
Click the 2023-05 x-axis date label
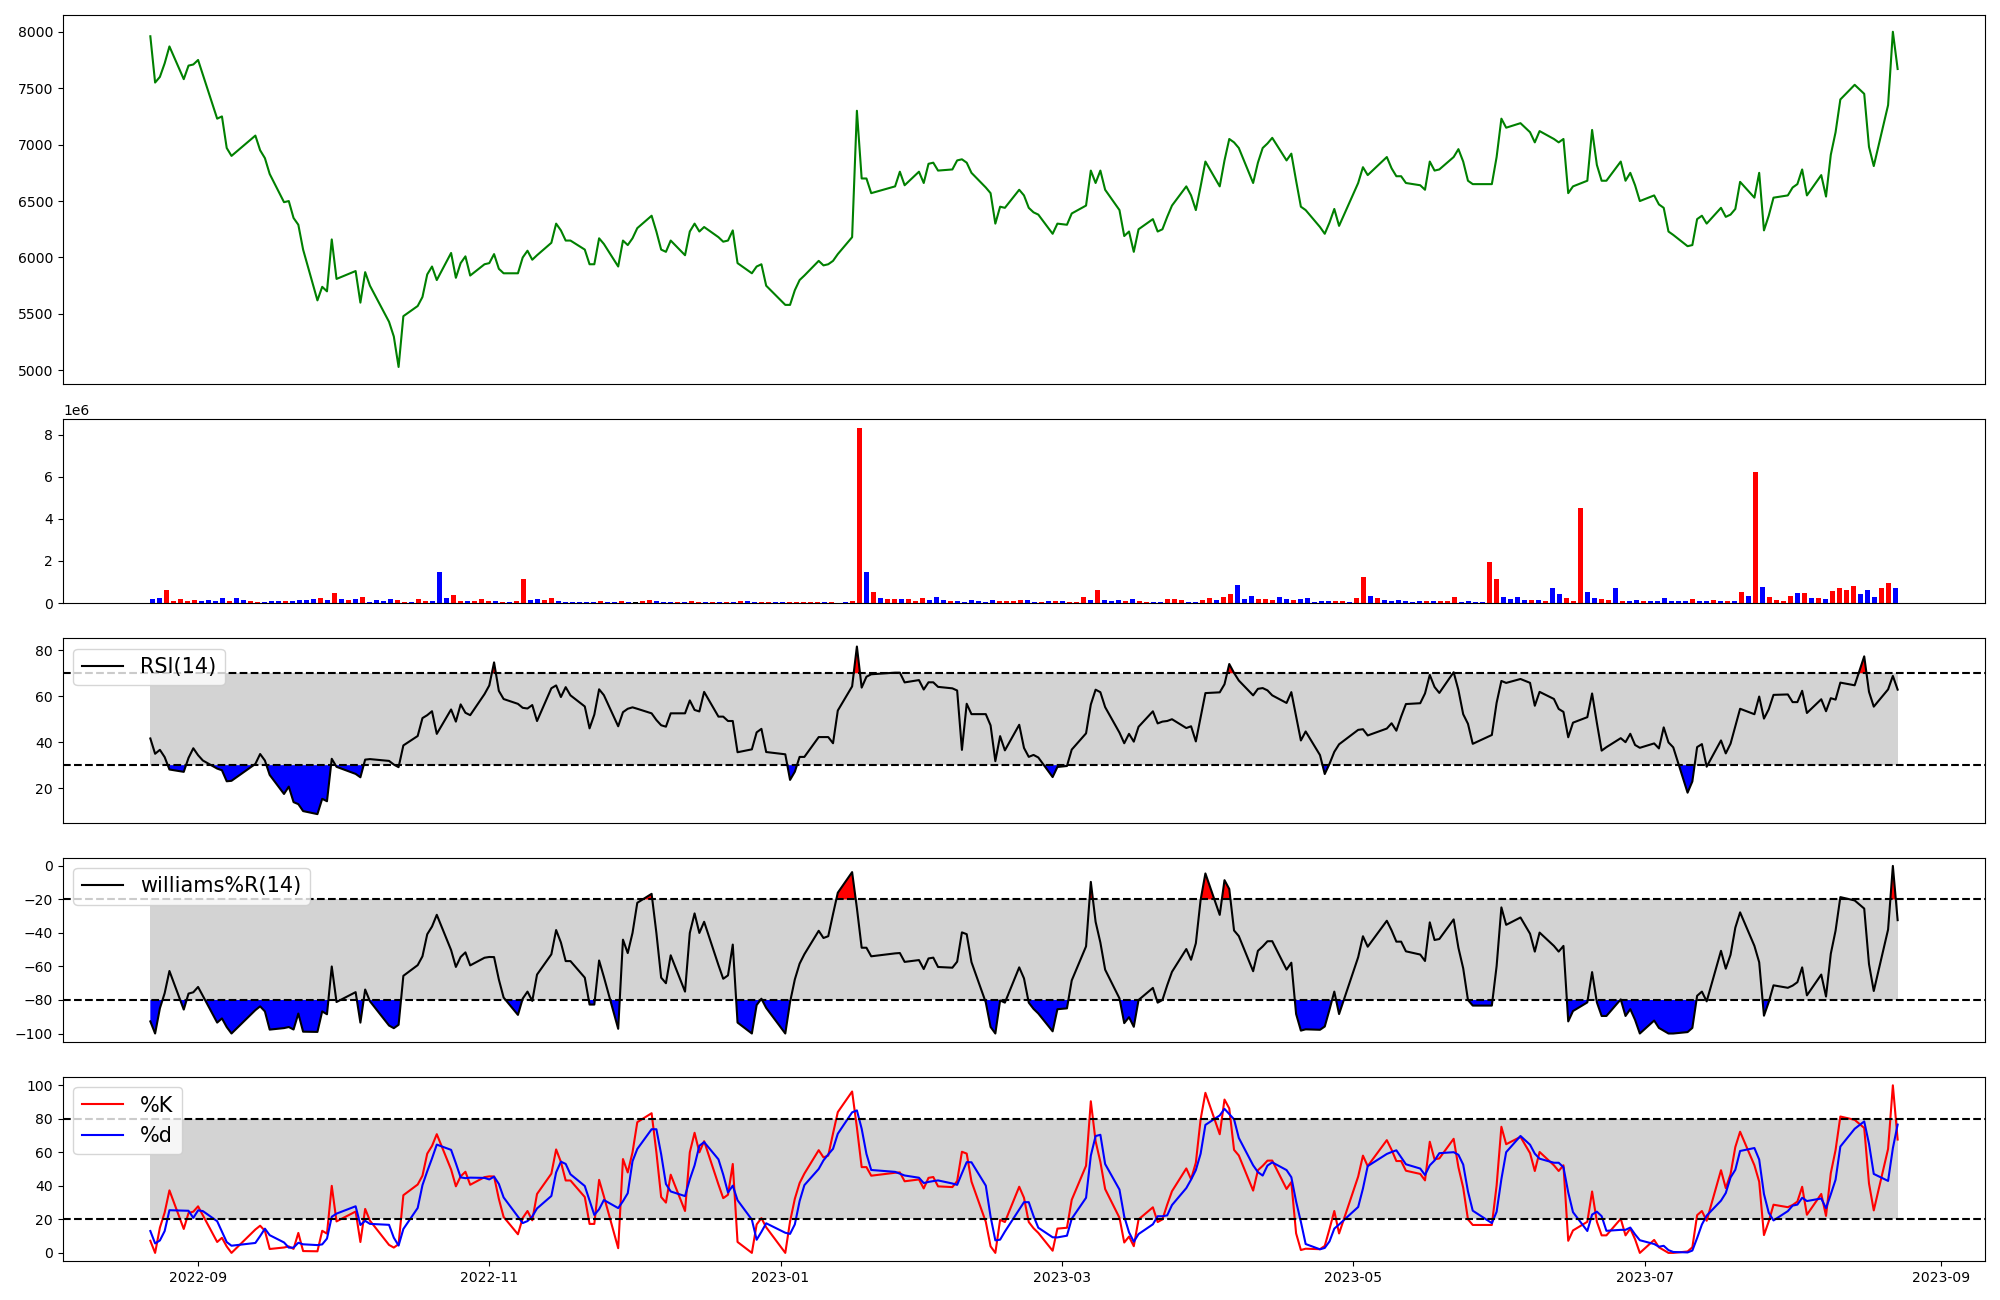pos(1352,1277)
